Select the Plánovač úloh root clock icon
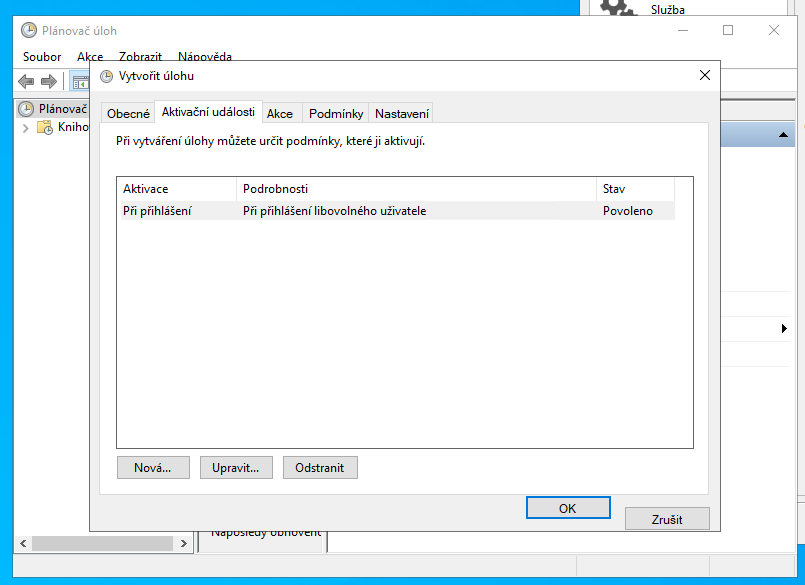The height and width of the screenshot is (585, 805). point(27,109)
